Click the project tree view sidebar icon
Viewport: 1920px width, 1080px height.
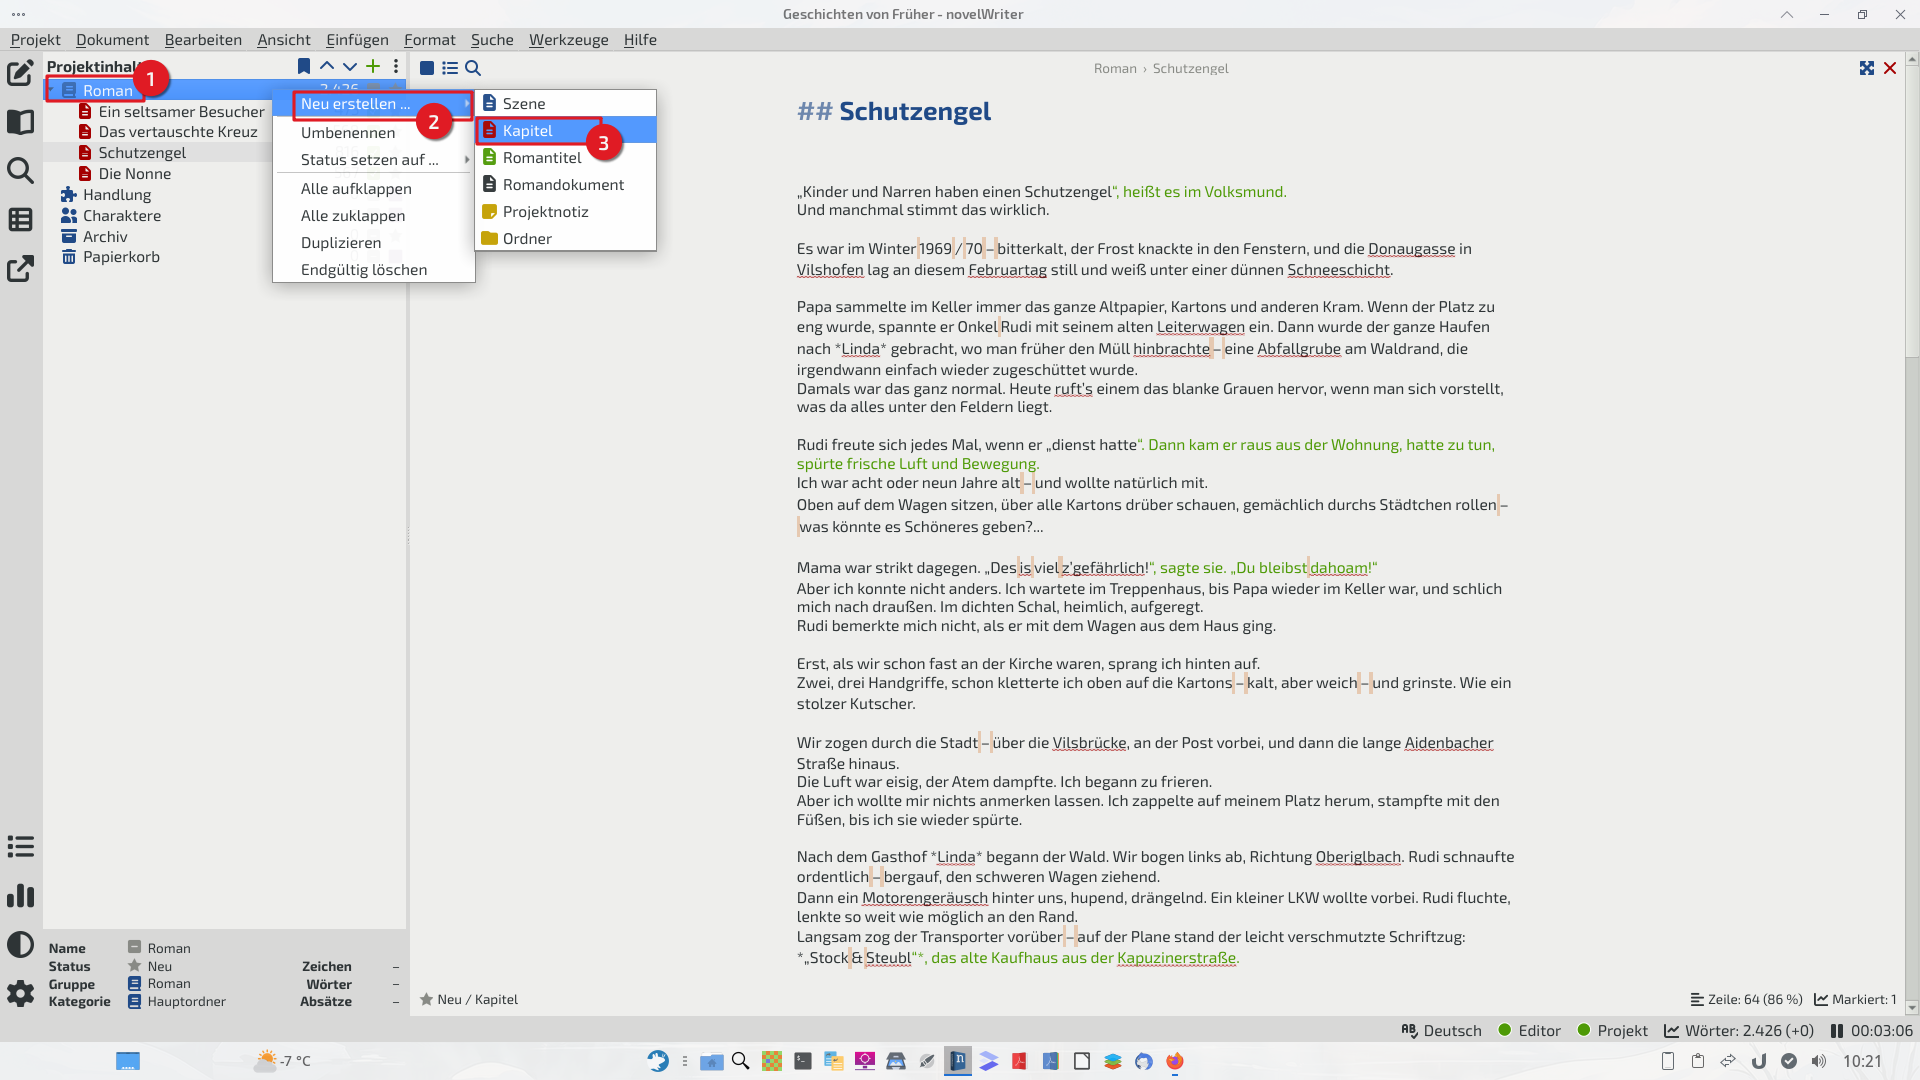coord(20,73)
